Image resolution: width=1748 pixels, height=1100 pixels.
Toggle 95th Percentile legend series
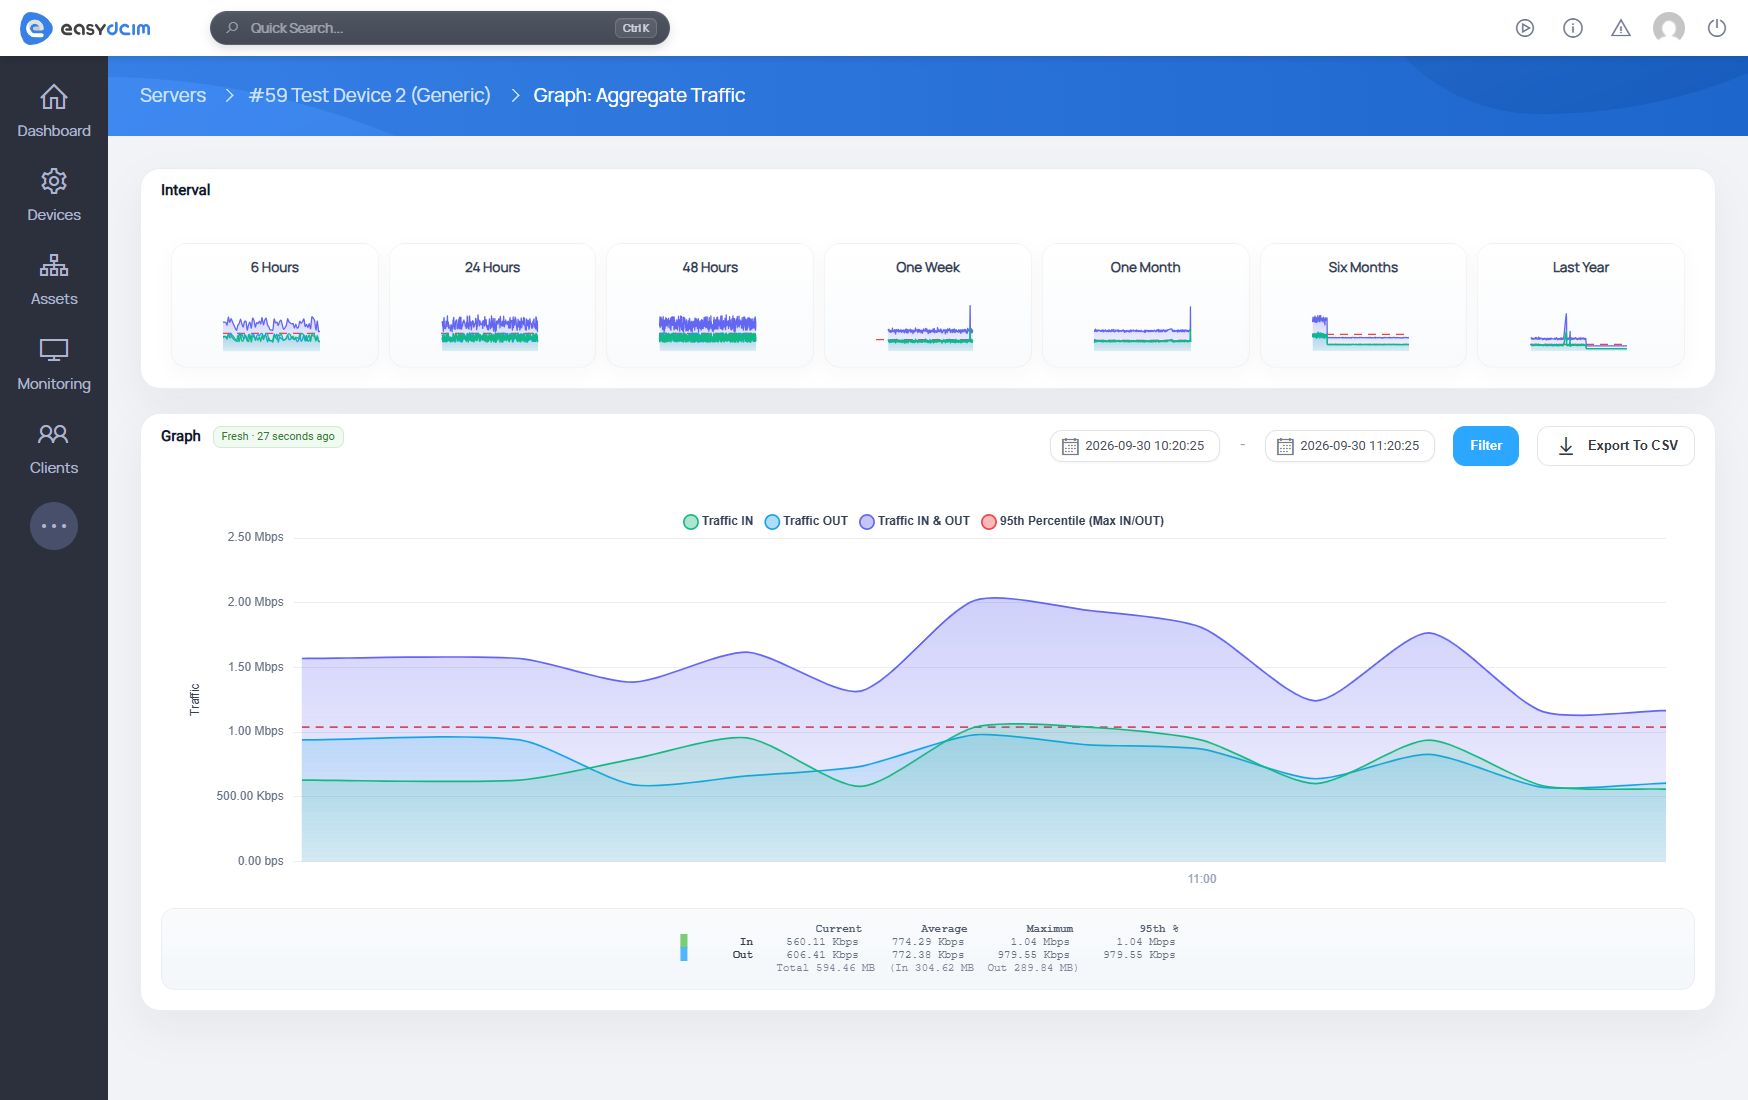tap(1073, 521)
